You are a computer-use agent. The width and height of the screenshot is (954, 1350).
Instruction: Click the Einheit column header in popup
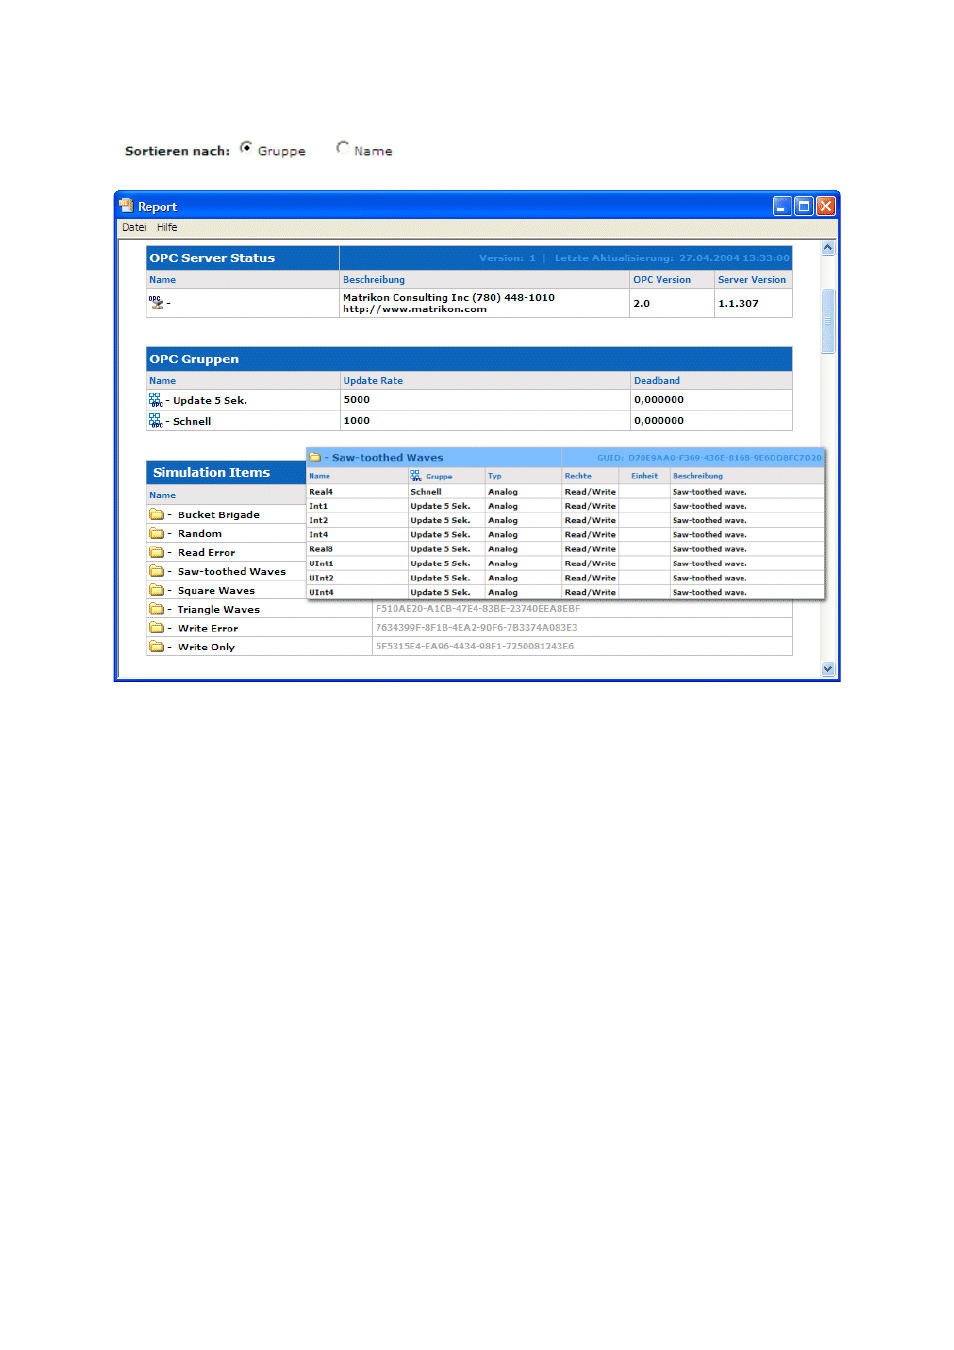[645, 476]
